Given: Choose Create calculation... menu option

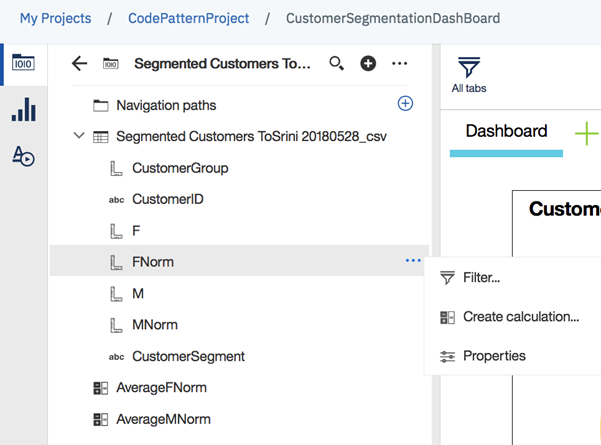Looking at the screenshot, I should [x=520, y=317].
